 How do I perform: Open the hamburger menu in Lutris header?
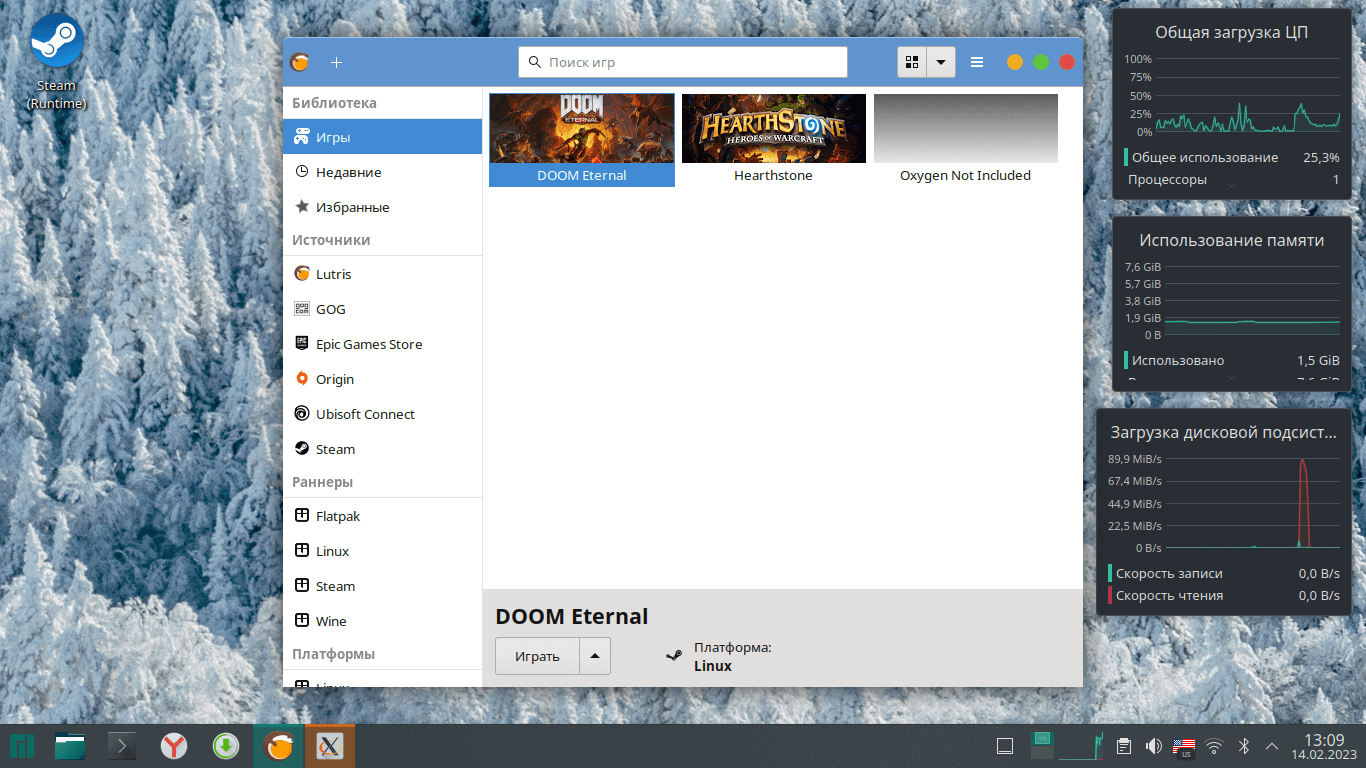(x=977, y=62)
